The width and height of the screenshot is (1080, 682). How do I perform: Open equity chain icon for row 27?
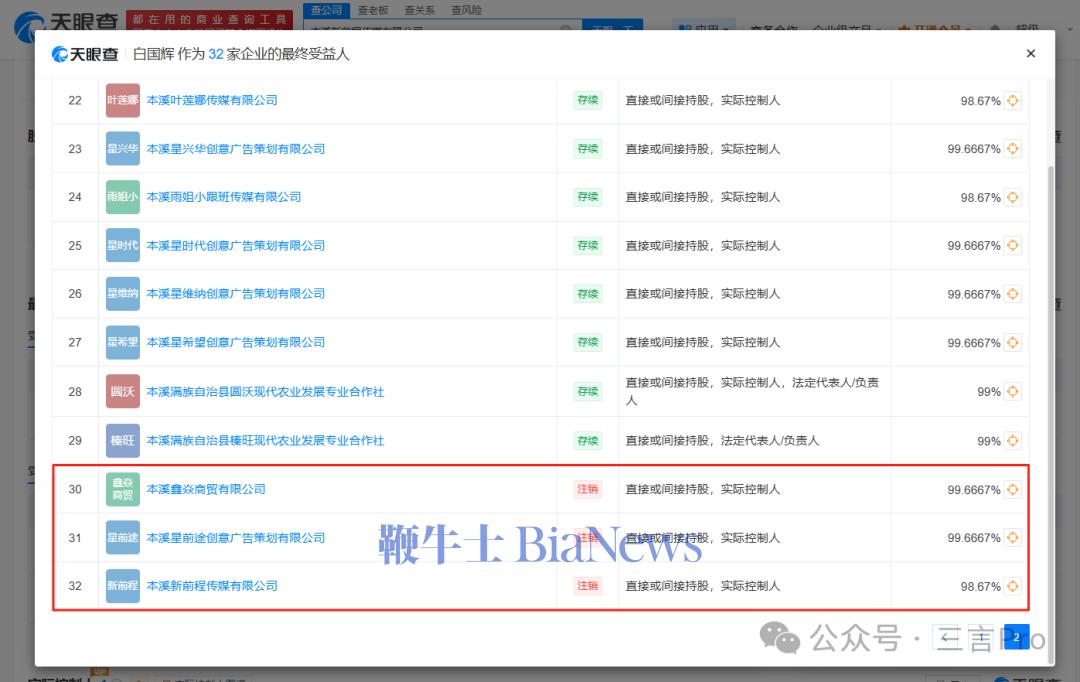click(x=1012, y=342)
